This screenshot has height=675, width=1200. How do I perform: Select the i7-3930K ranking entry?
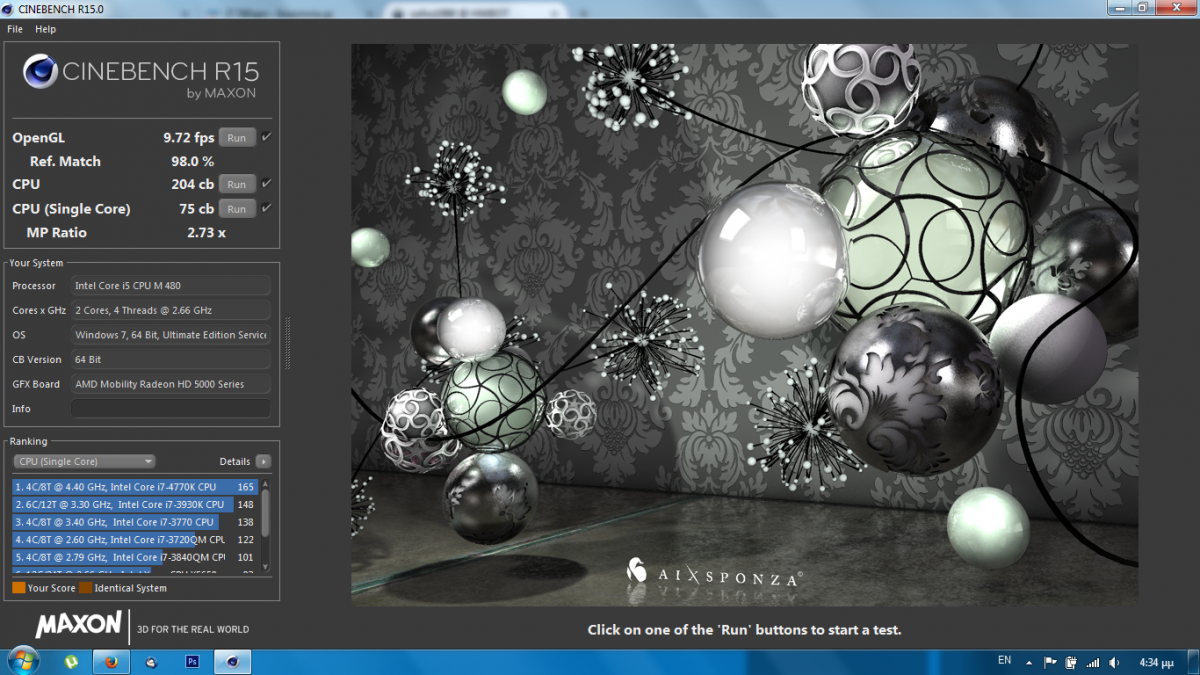tap(135, 504)
